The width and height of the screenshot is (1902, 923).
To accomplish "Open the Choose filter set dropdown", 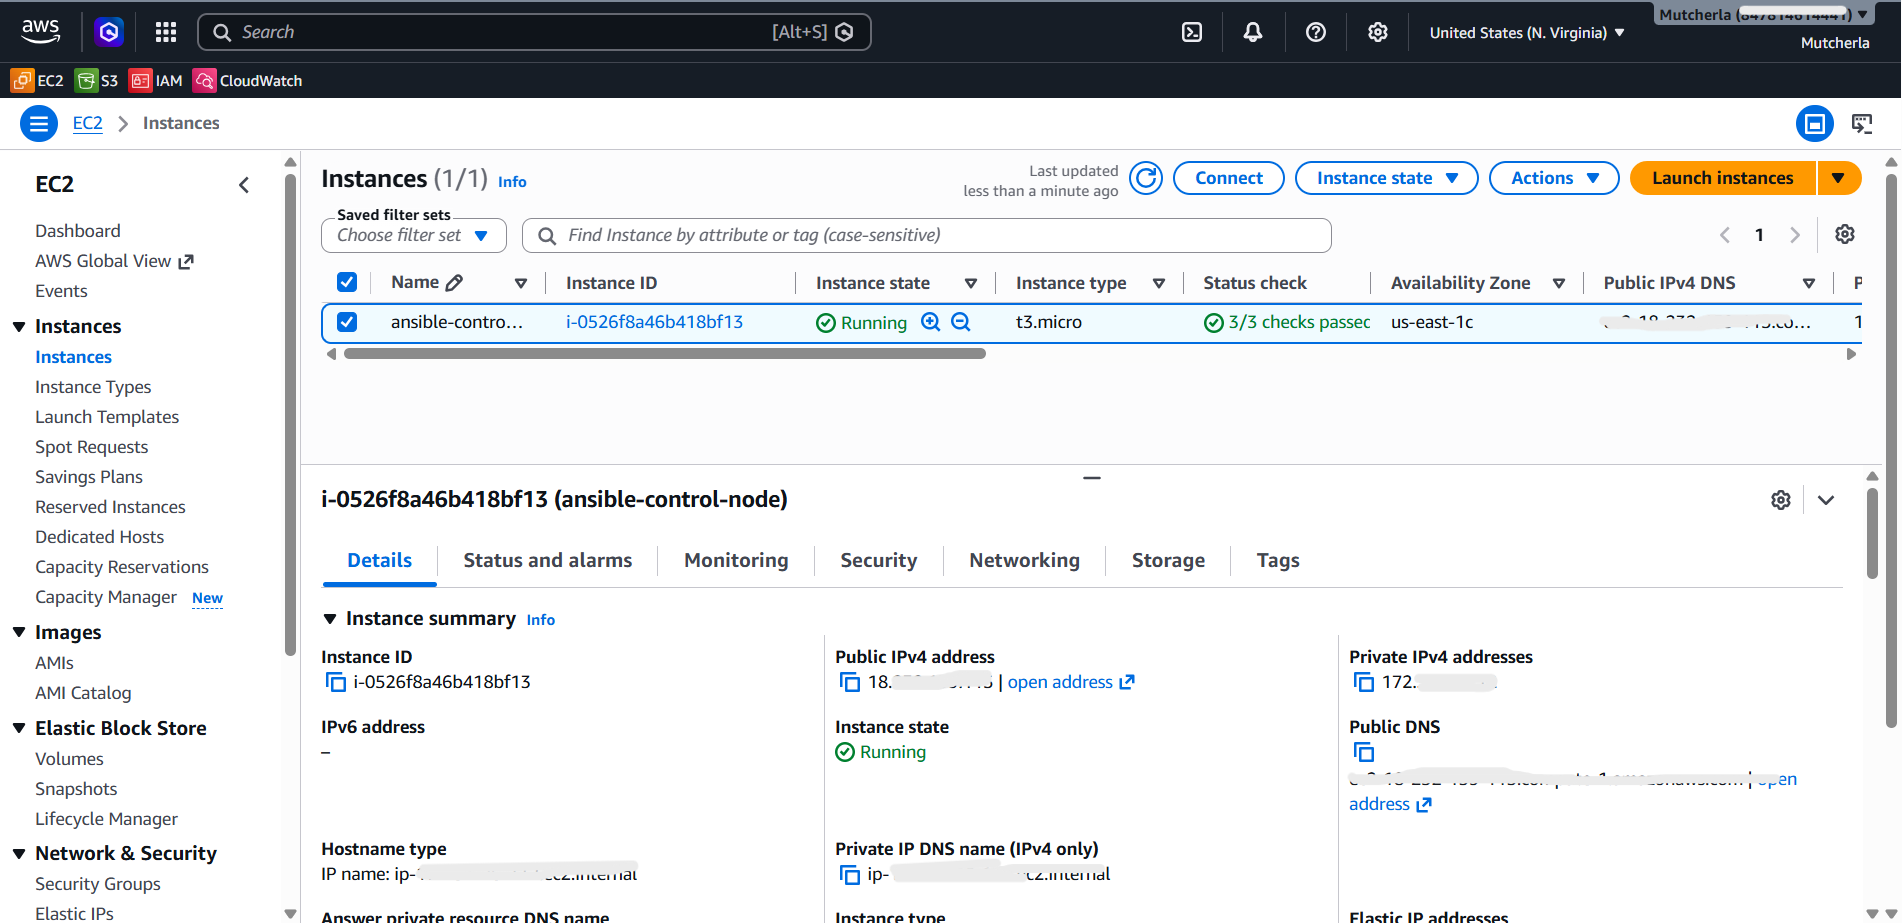I will click(x=414, y=236).
